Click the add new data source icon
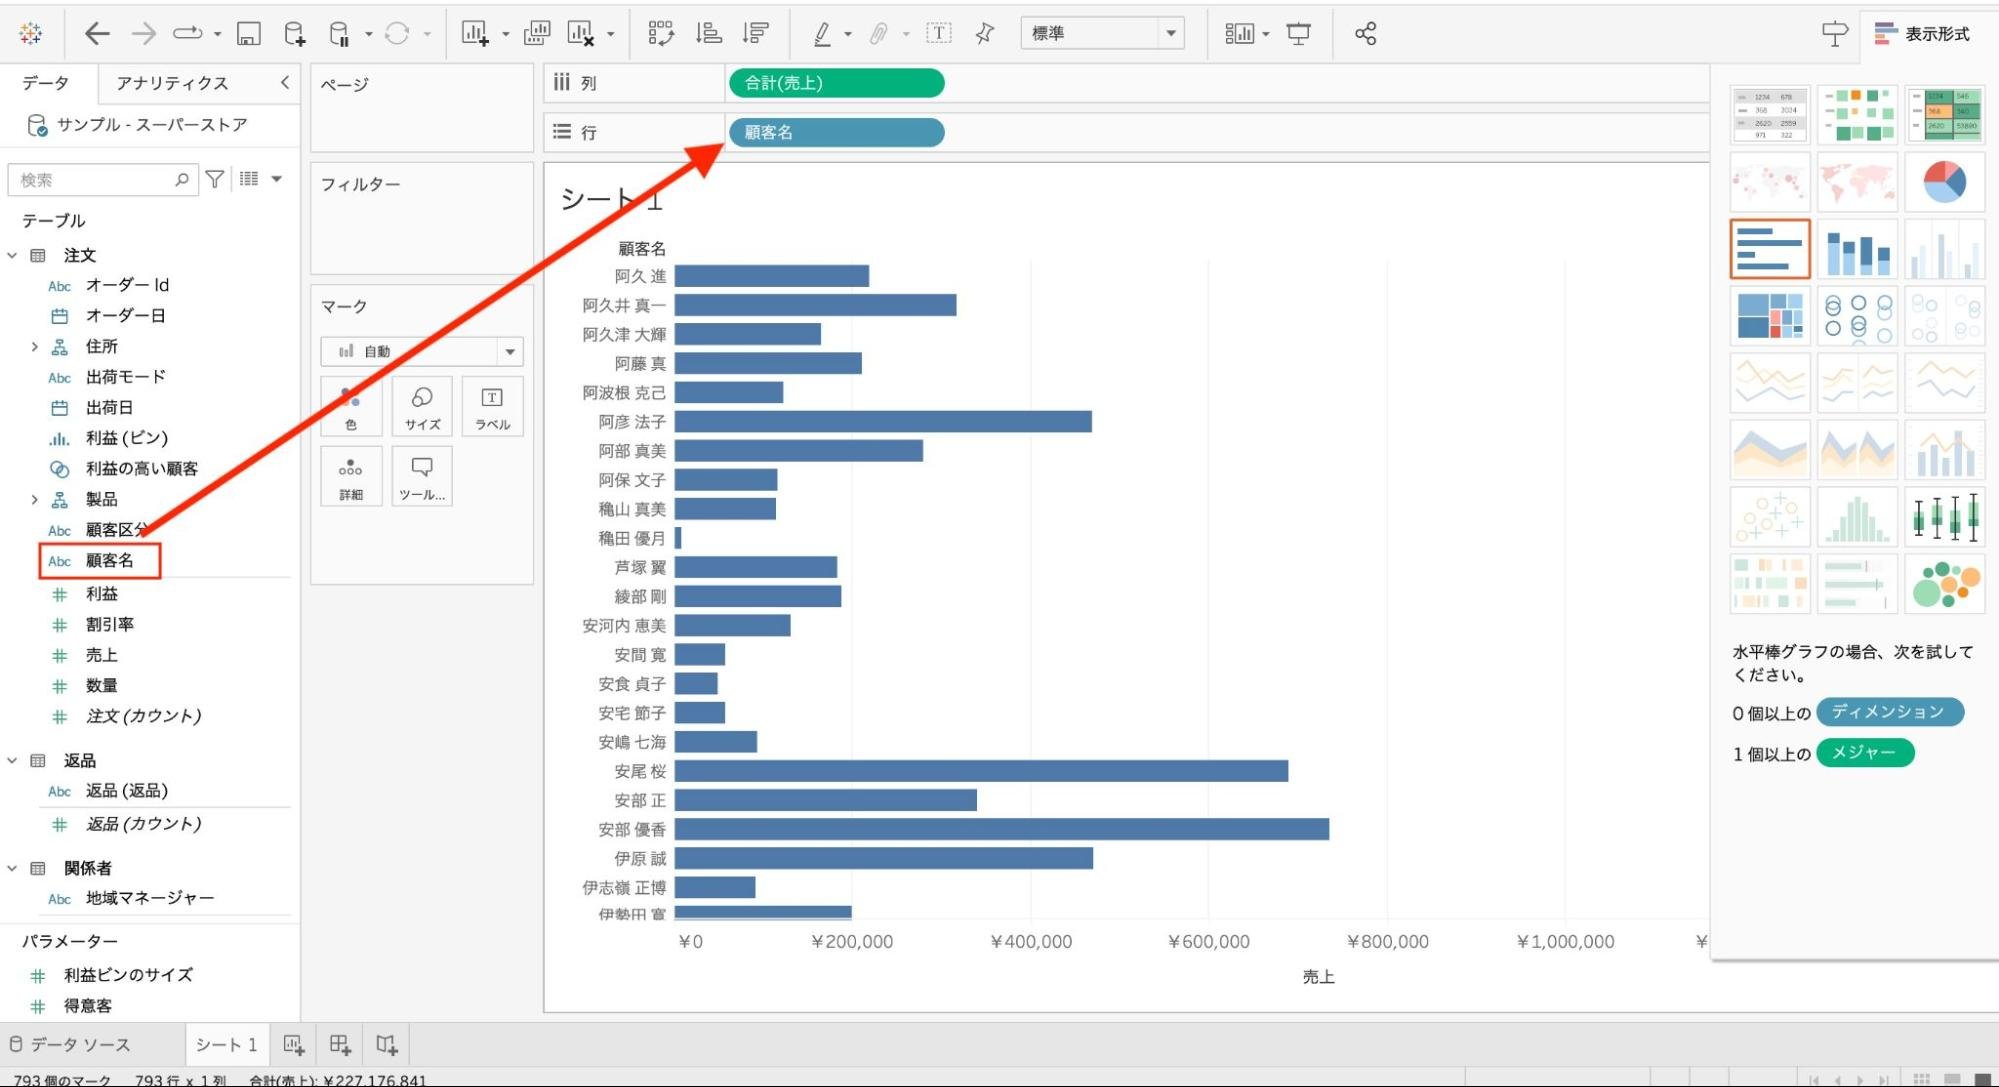The image size is (1999, 1087). click(294, 34)
